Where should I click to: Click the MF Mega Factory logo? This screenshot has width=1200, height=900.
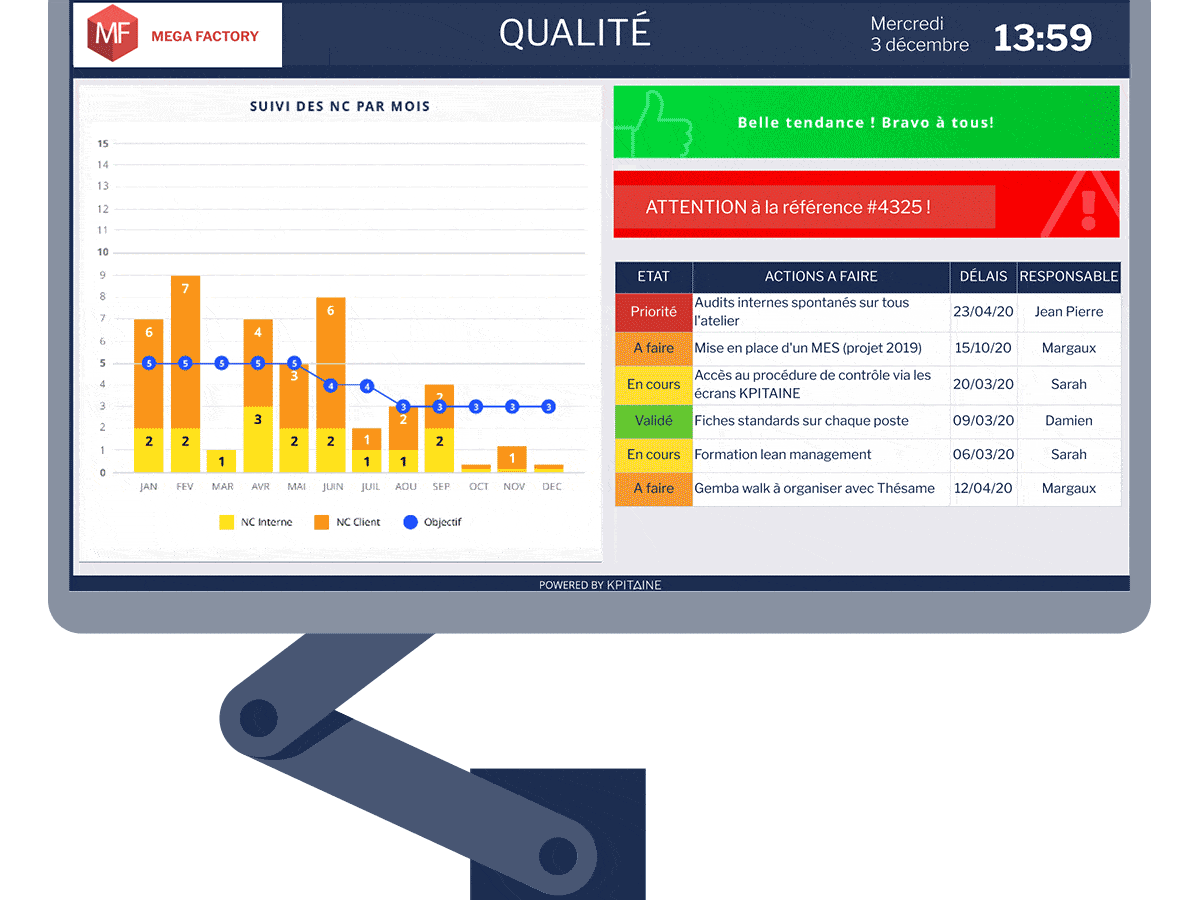coord(177,36)
